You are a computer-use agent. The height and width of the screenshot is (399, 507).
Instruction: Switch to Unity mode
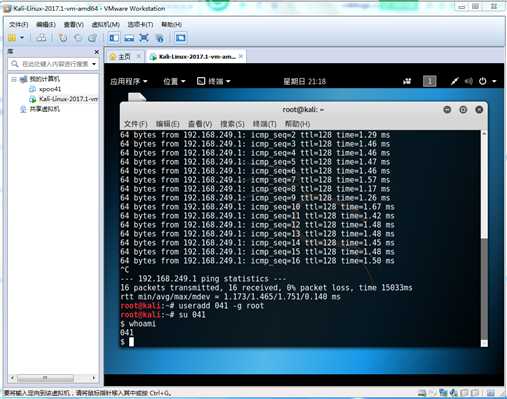(x=160, y=38)
